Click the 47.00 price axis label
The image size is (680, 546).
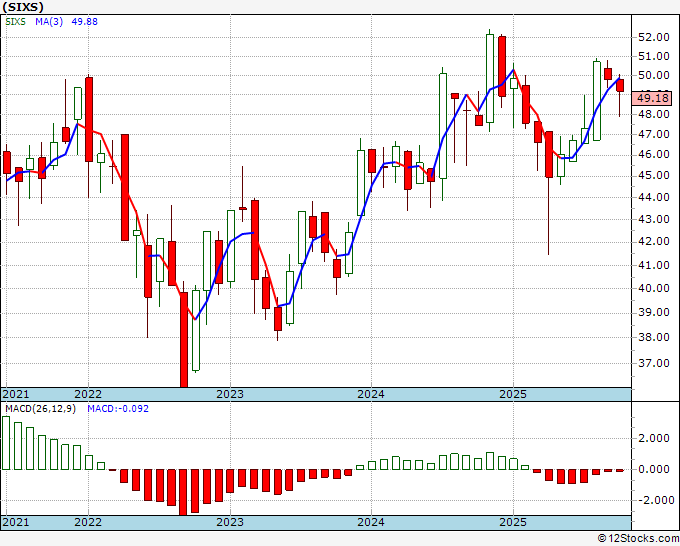654,134
